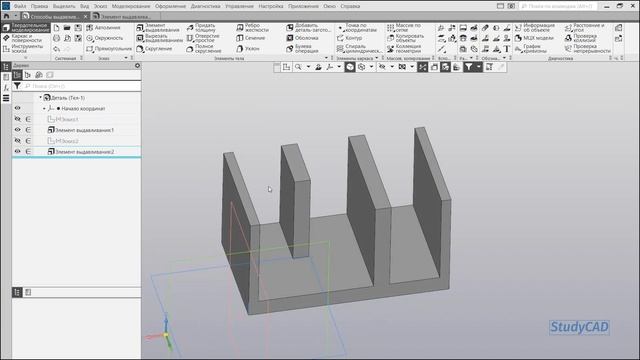The height and width of the screenshot is (360, 640).
Task: Select the Контур tool
Action: click(x=349, y=38)
